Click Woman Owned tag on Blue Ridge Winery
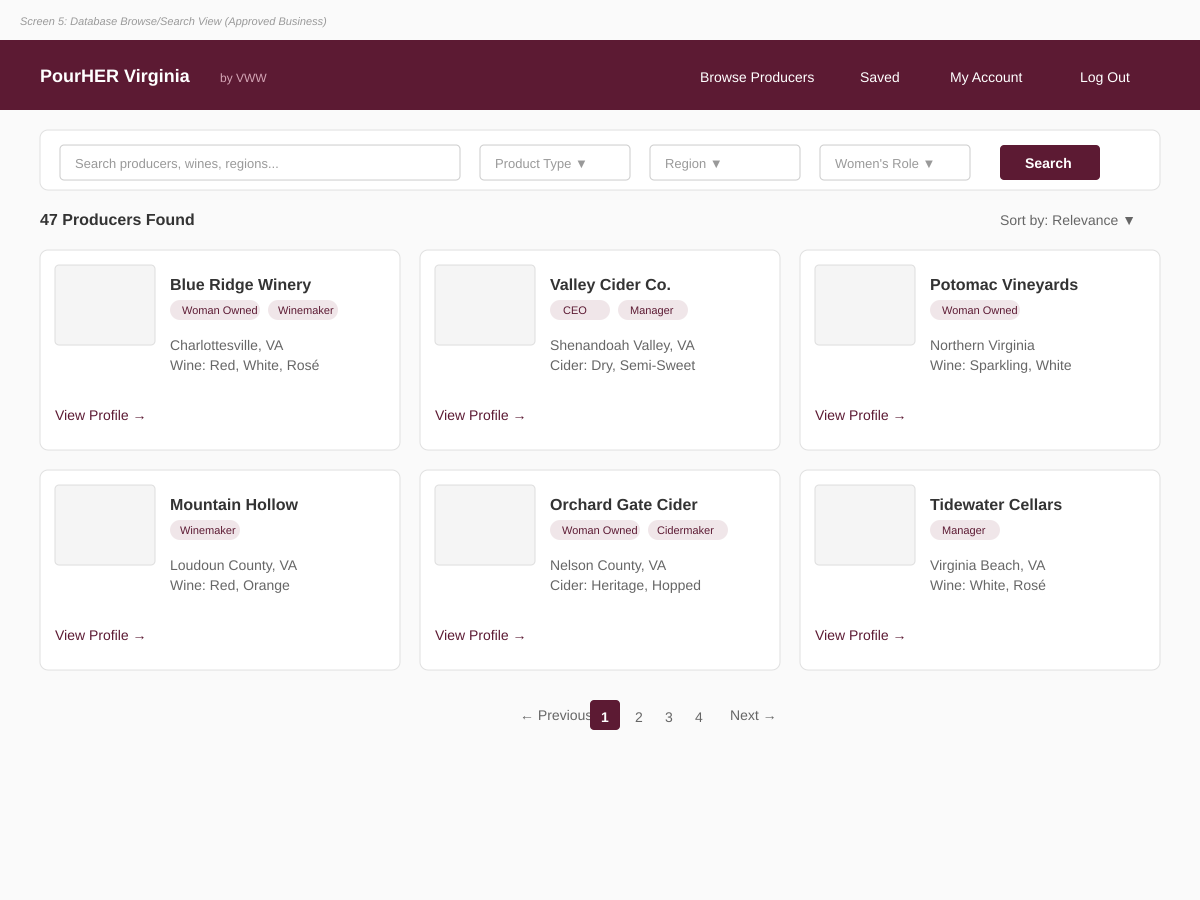Screen dimensions: 1200x900 pos(215,310)
